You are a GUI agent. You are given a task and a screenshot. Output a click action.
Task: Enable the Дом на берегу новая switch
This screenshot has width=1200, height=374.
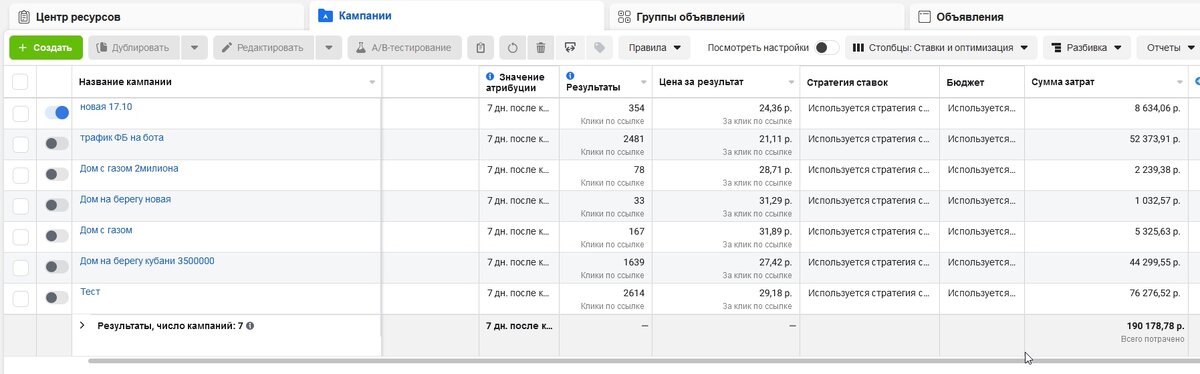57,205
